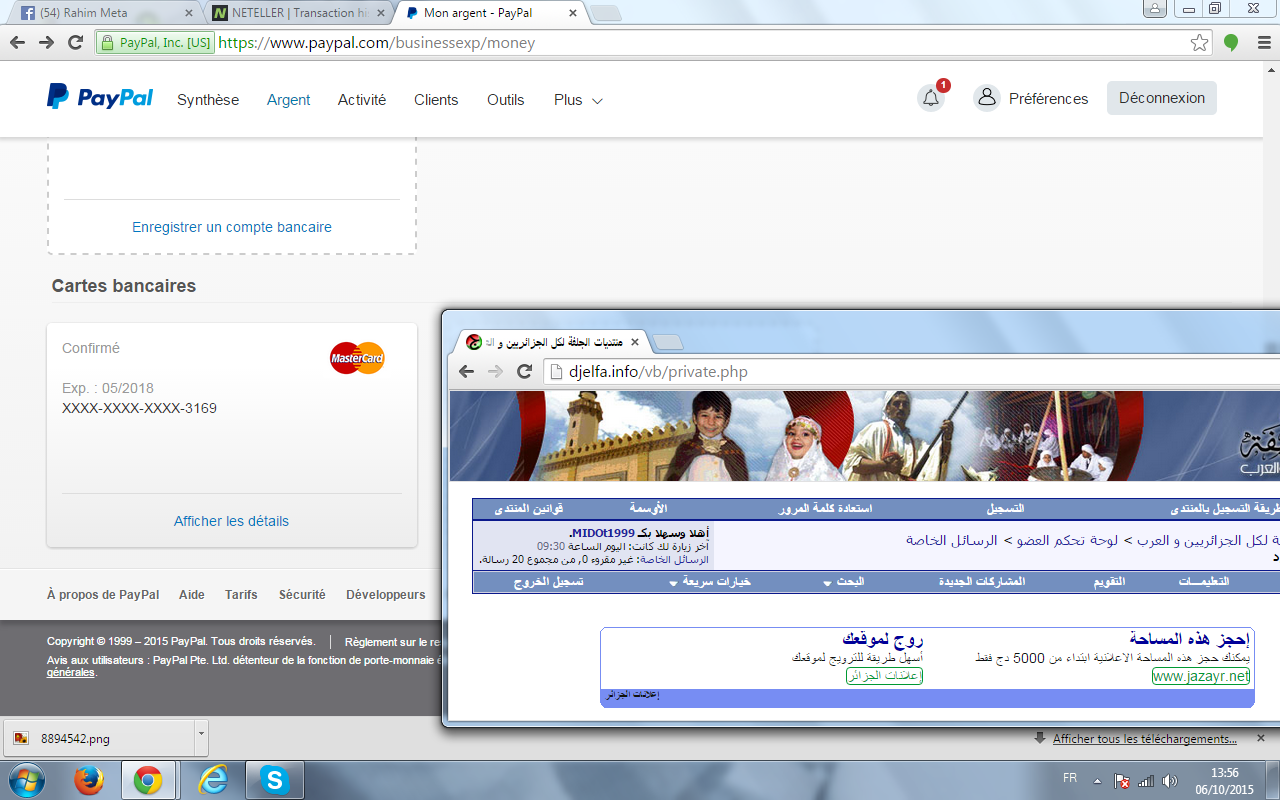
Task: Open a new tab in the PayPal window
Action: 606,13
